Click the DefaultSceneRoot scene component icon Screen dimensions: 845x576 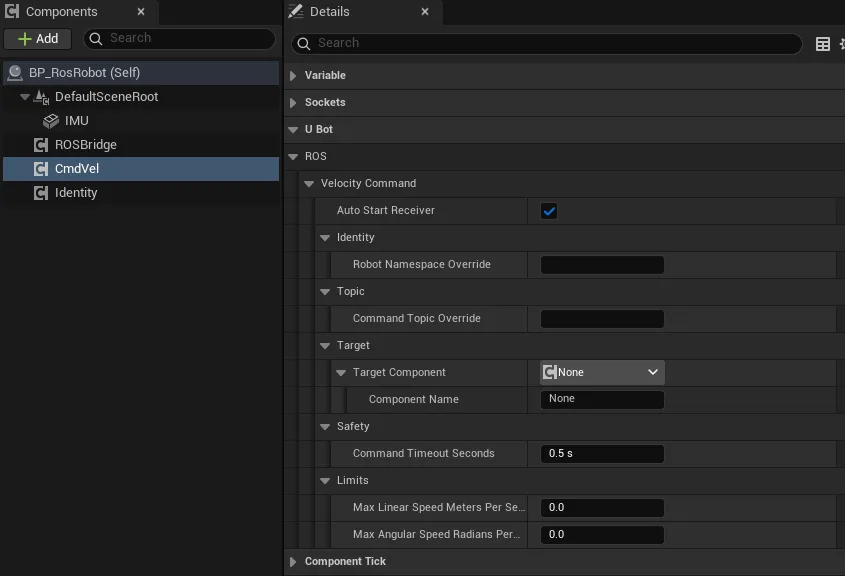pos(41,97)
